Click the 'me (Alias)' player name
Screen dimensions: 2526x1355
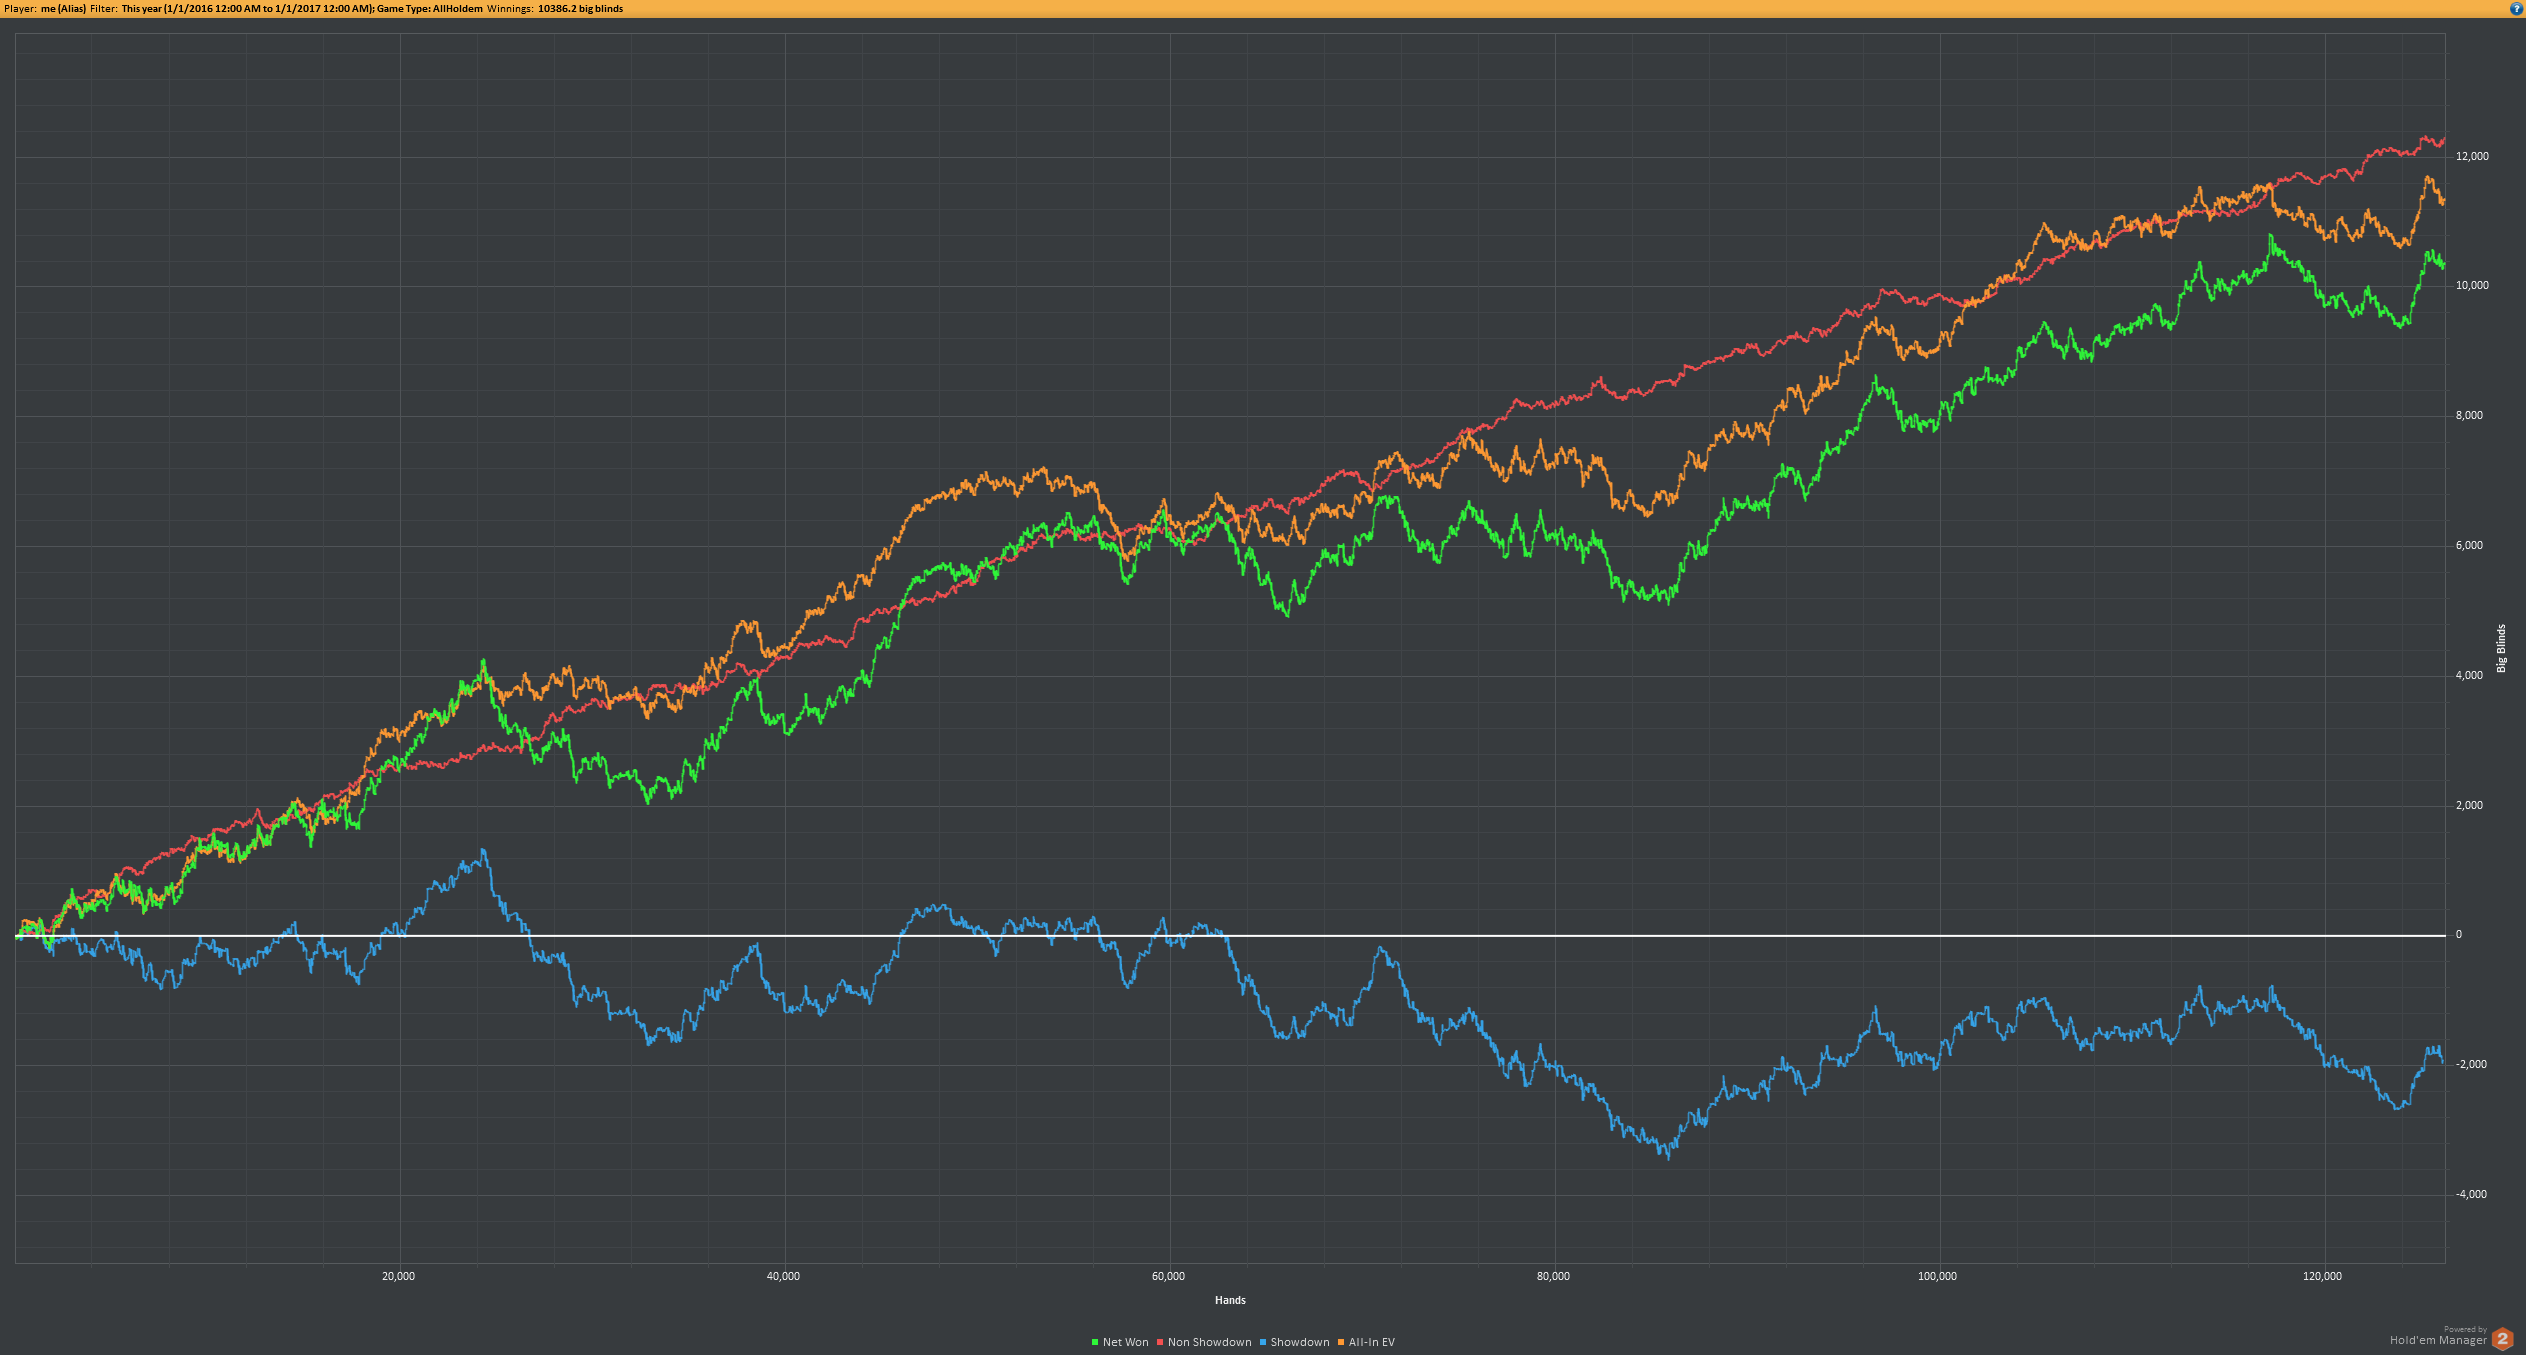[63, 9]
